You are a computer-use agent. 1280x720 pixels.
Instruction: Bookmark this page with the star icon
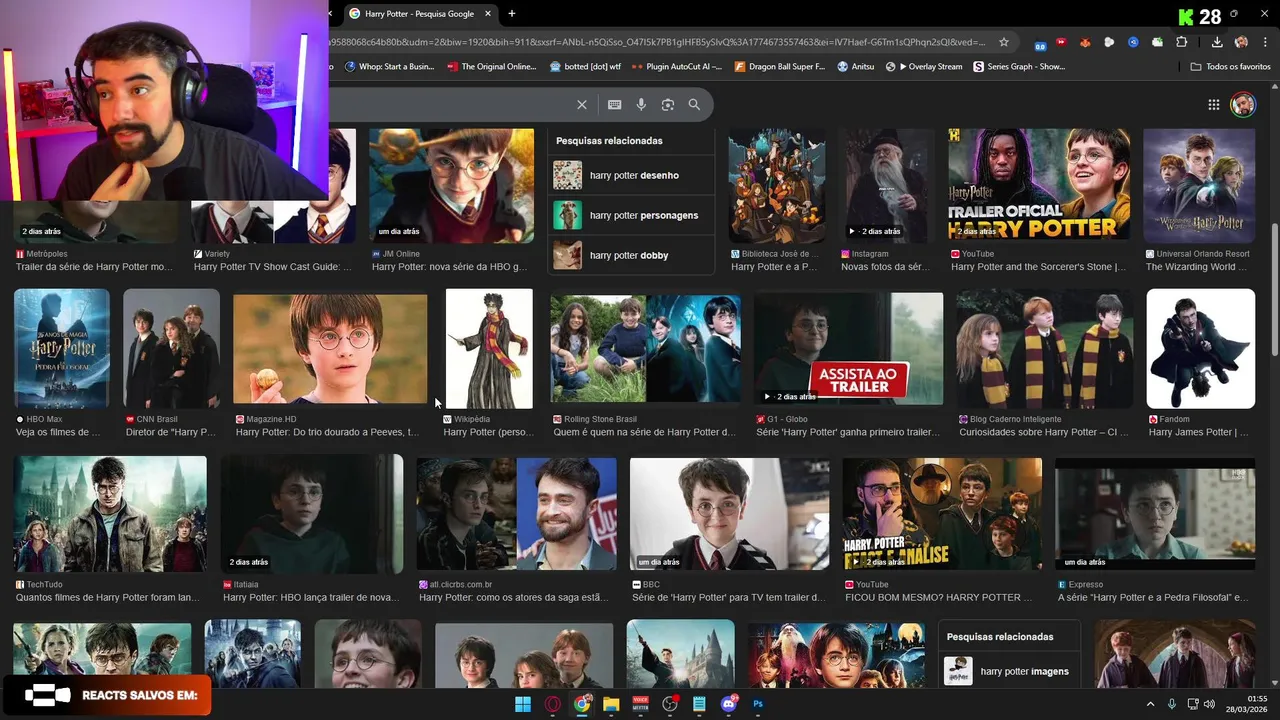(x=1005, y=42)
